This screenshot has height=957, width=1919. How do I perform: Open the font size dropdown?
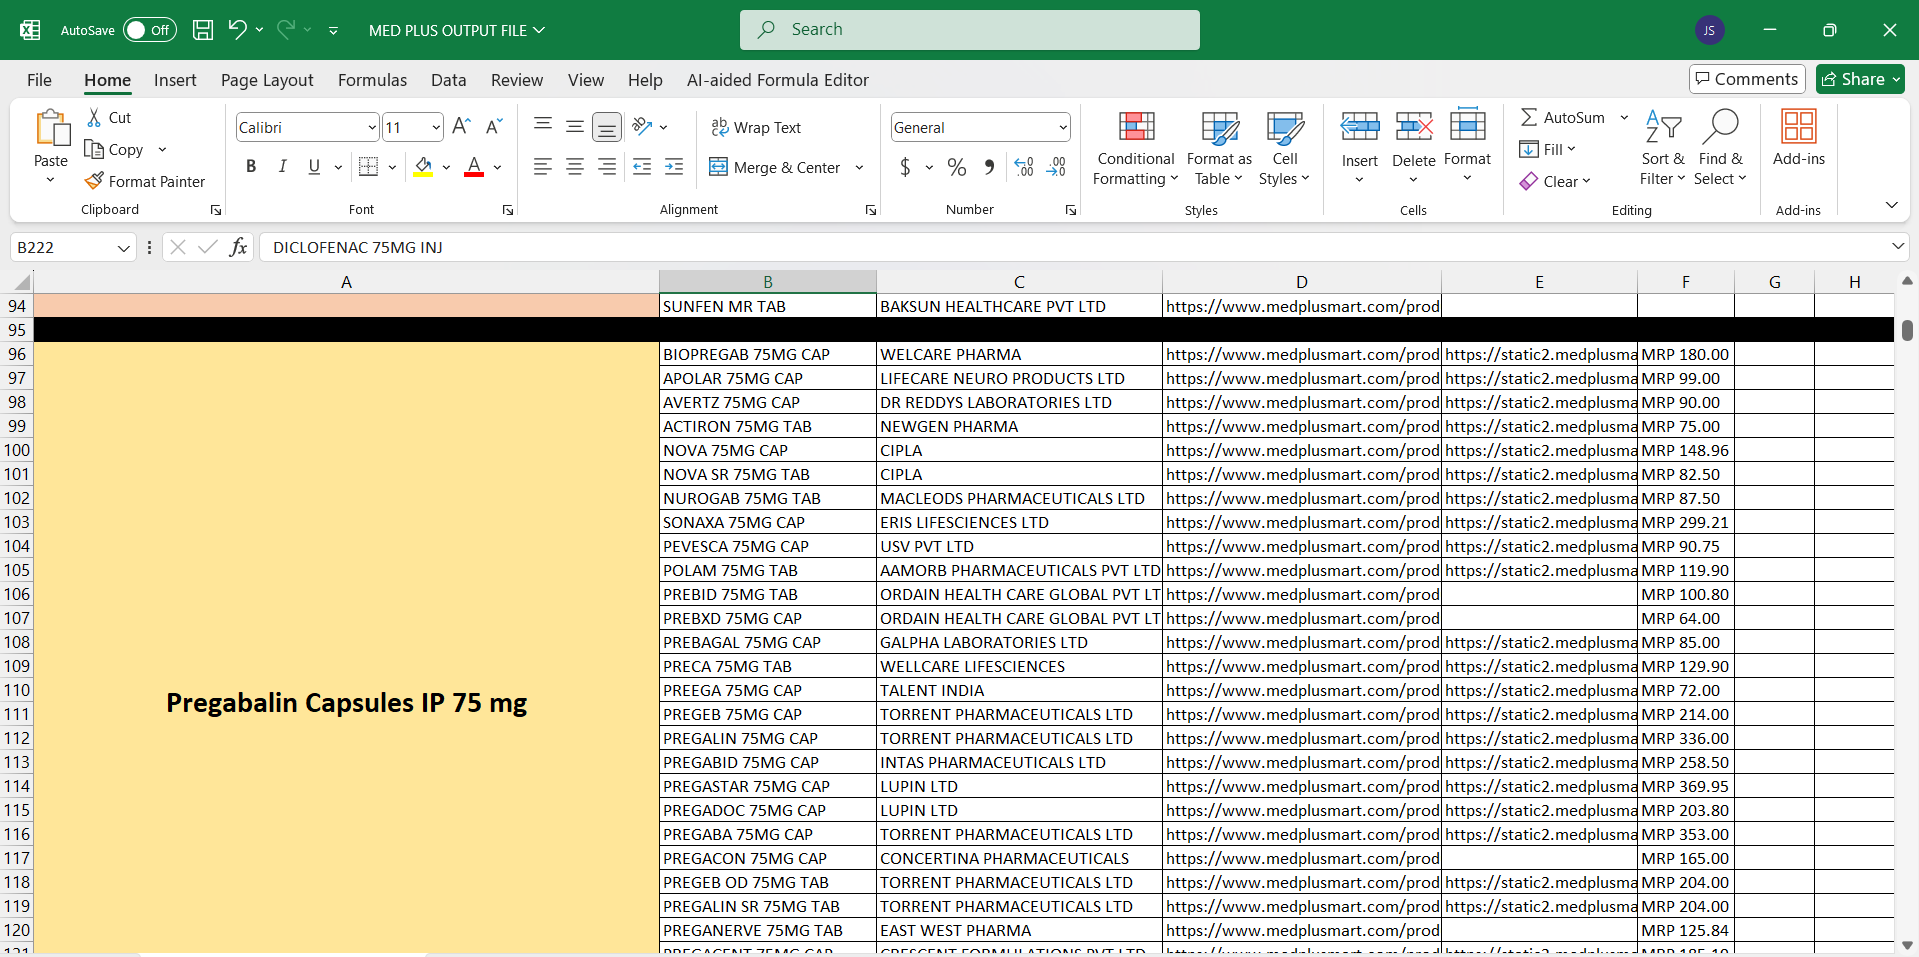[x=436, y=127]
